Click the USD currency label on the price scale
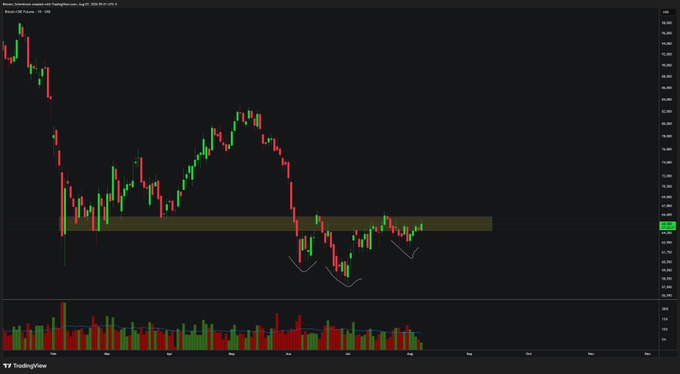680x374 pixels. [667, 12]
